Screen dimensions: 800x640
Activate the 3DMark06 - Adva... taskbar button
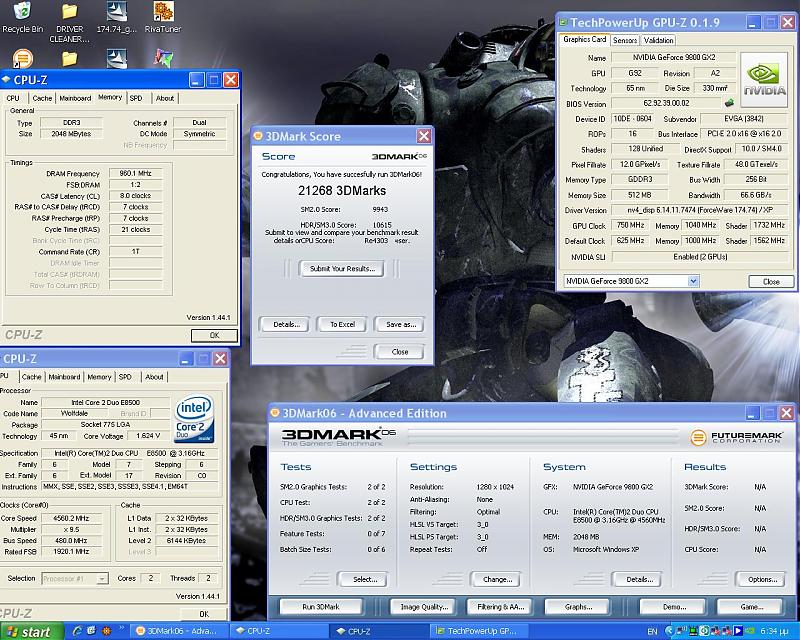point(177,631)
